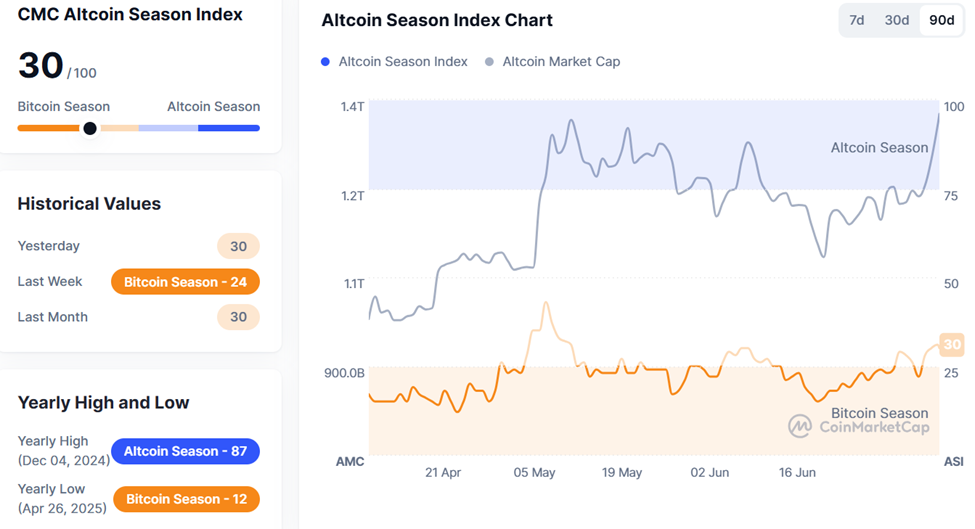Click the CoinMarketCap watermark logo icon
This screenshot has width=975, height=529.
coord(800,427)
